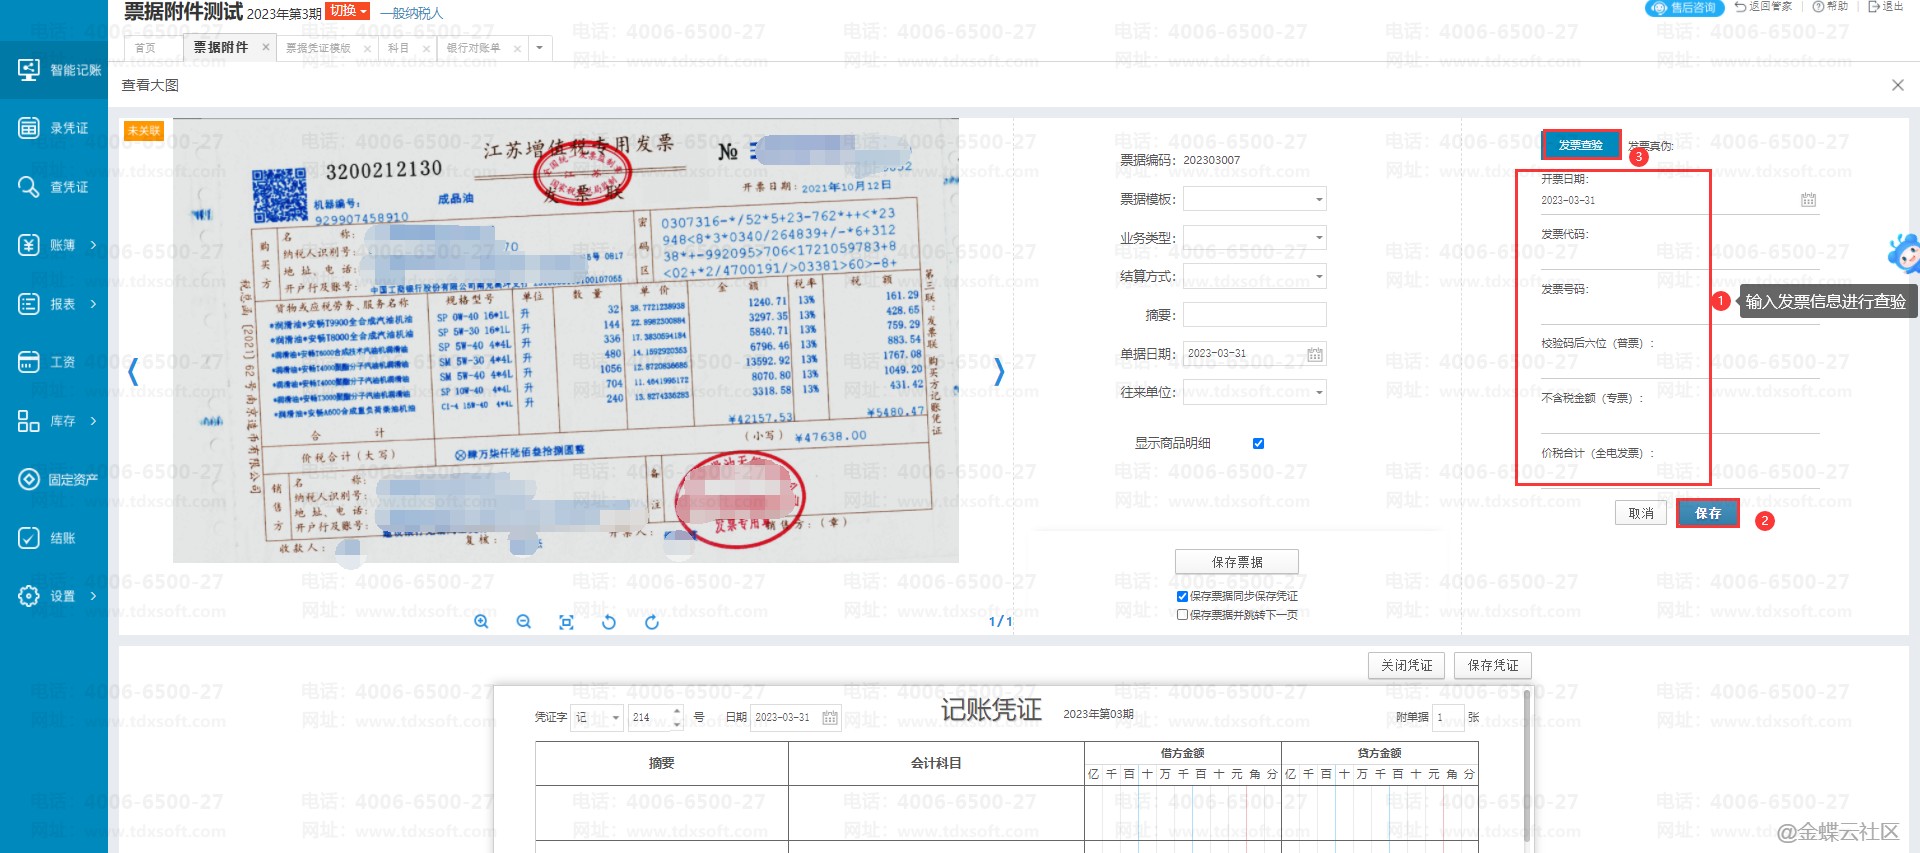
Task: Open the 结算方式 dropdown
Action: pyautogui.click(x=1318, y=277)
